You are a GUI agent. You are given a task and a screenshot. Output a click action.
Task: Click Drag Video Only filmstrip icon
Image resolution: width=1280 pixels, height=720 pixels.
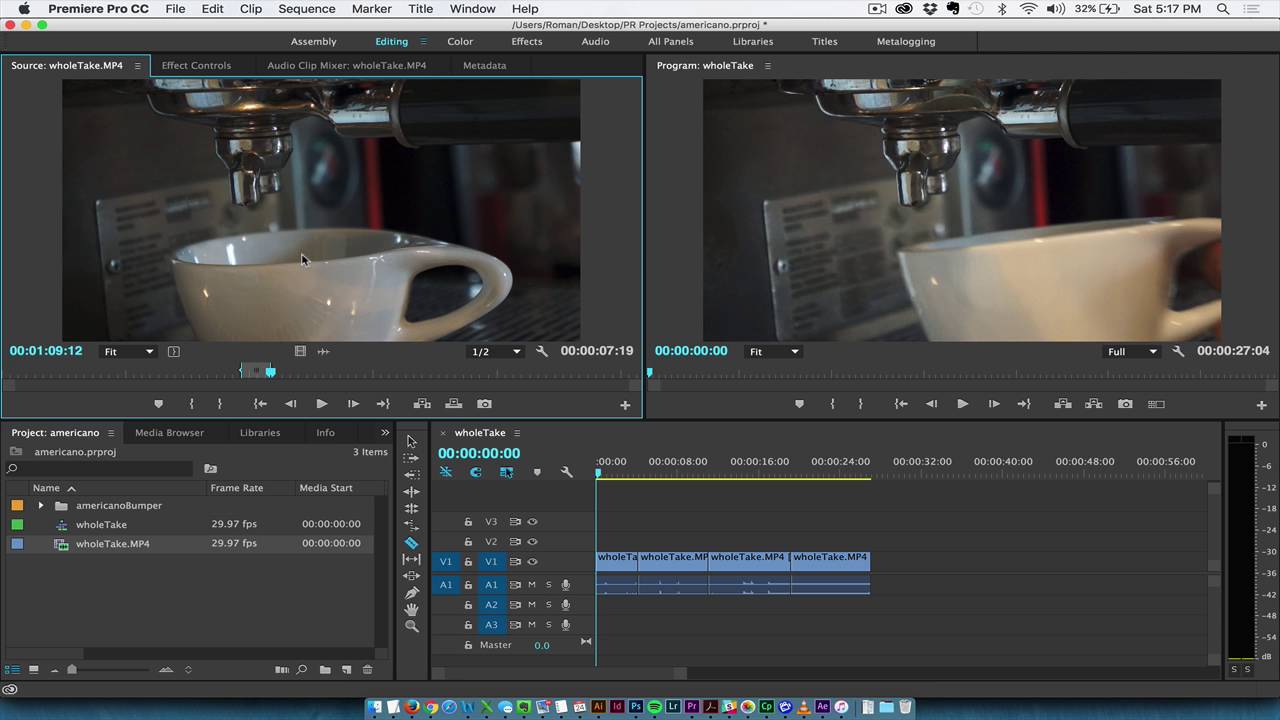point(300,351)
